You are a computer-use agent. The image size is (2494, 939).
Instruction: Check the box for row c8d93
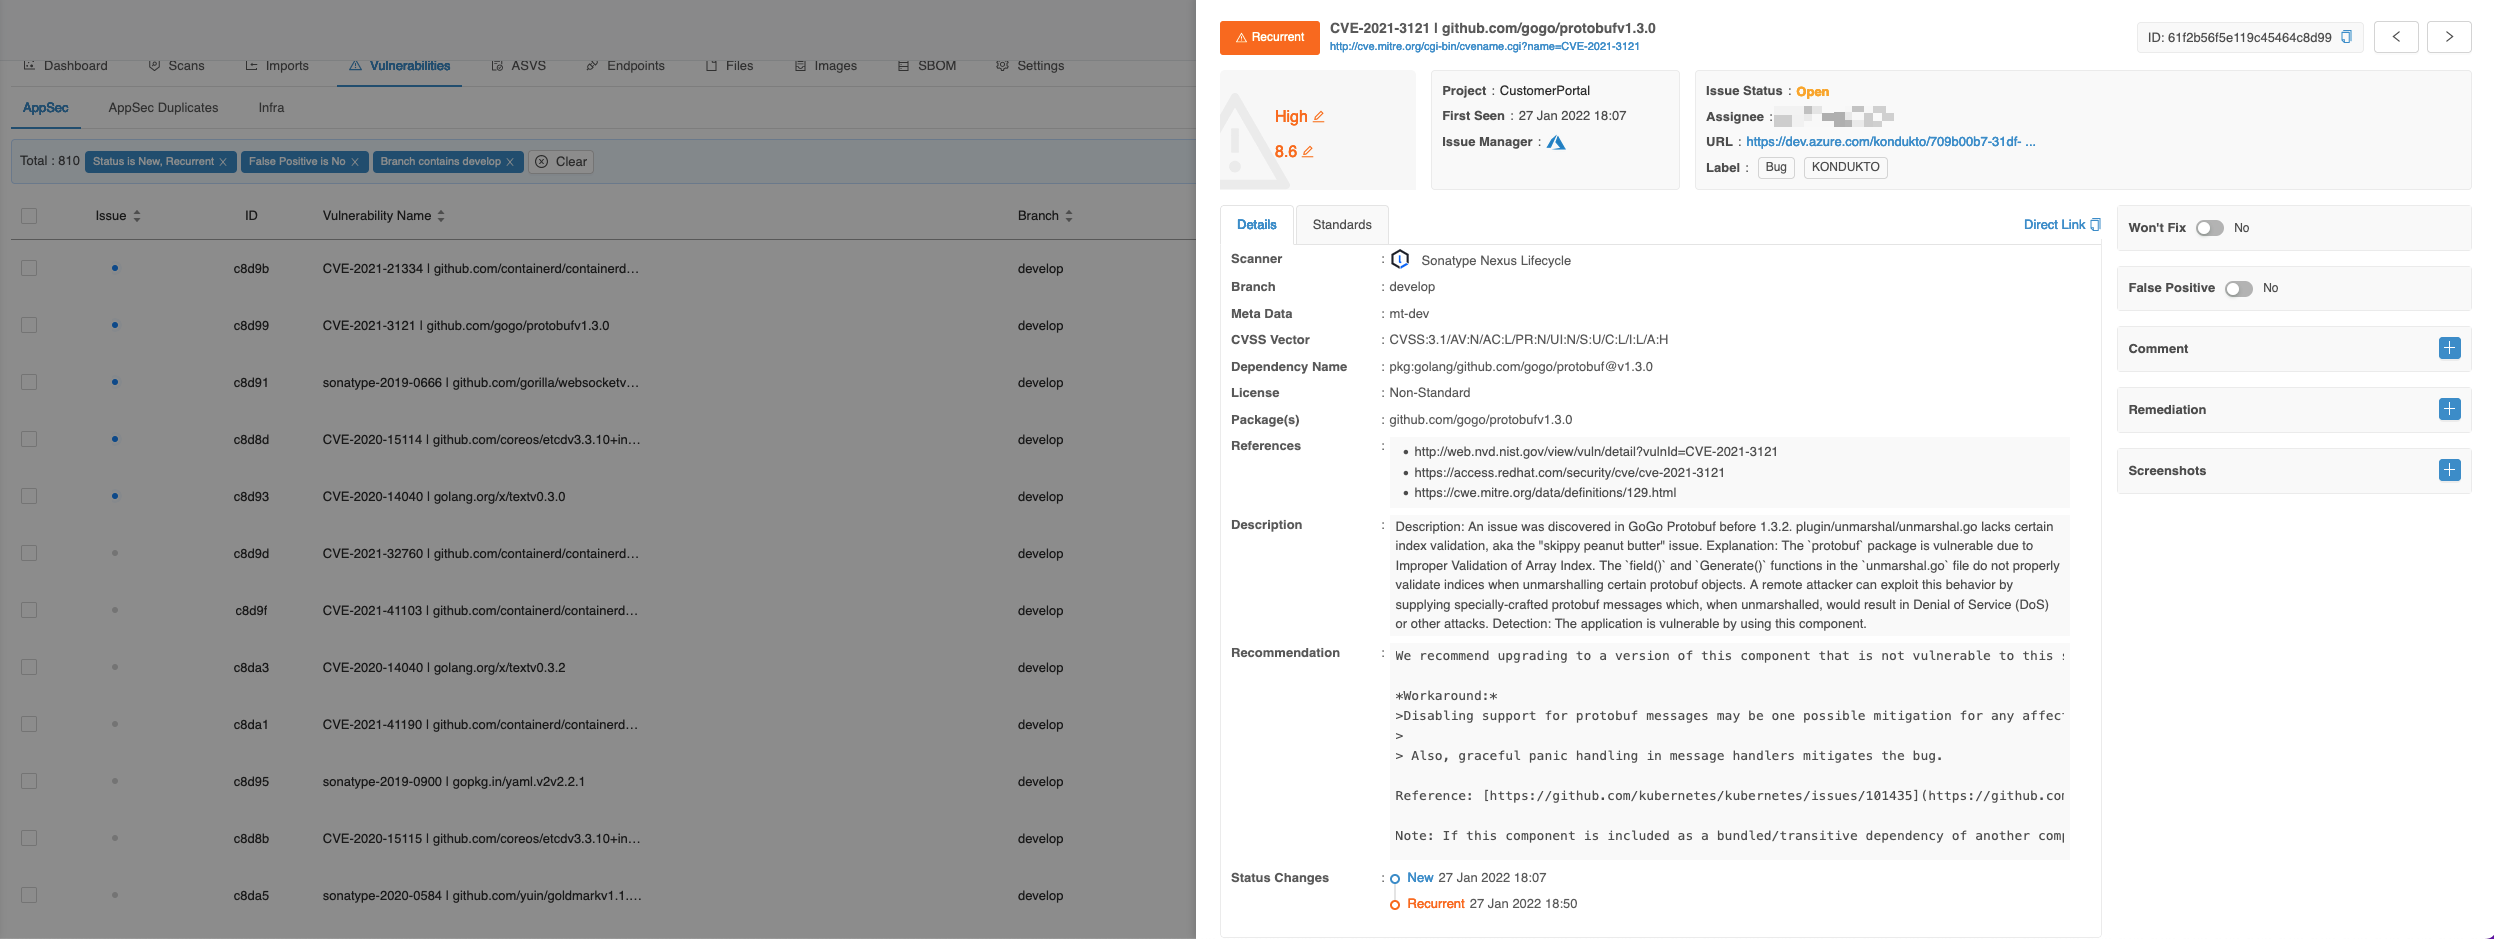(x=29, y=496)
